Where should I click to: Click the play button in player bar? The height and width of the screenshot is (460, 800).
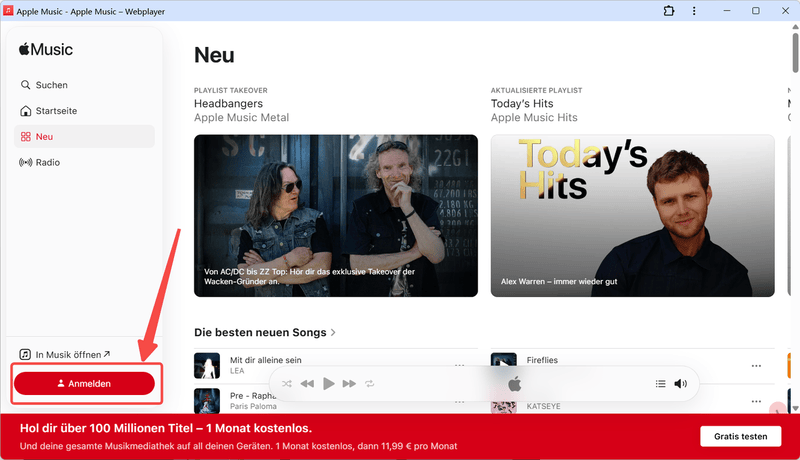click(329, 384)
